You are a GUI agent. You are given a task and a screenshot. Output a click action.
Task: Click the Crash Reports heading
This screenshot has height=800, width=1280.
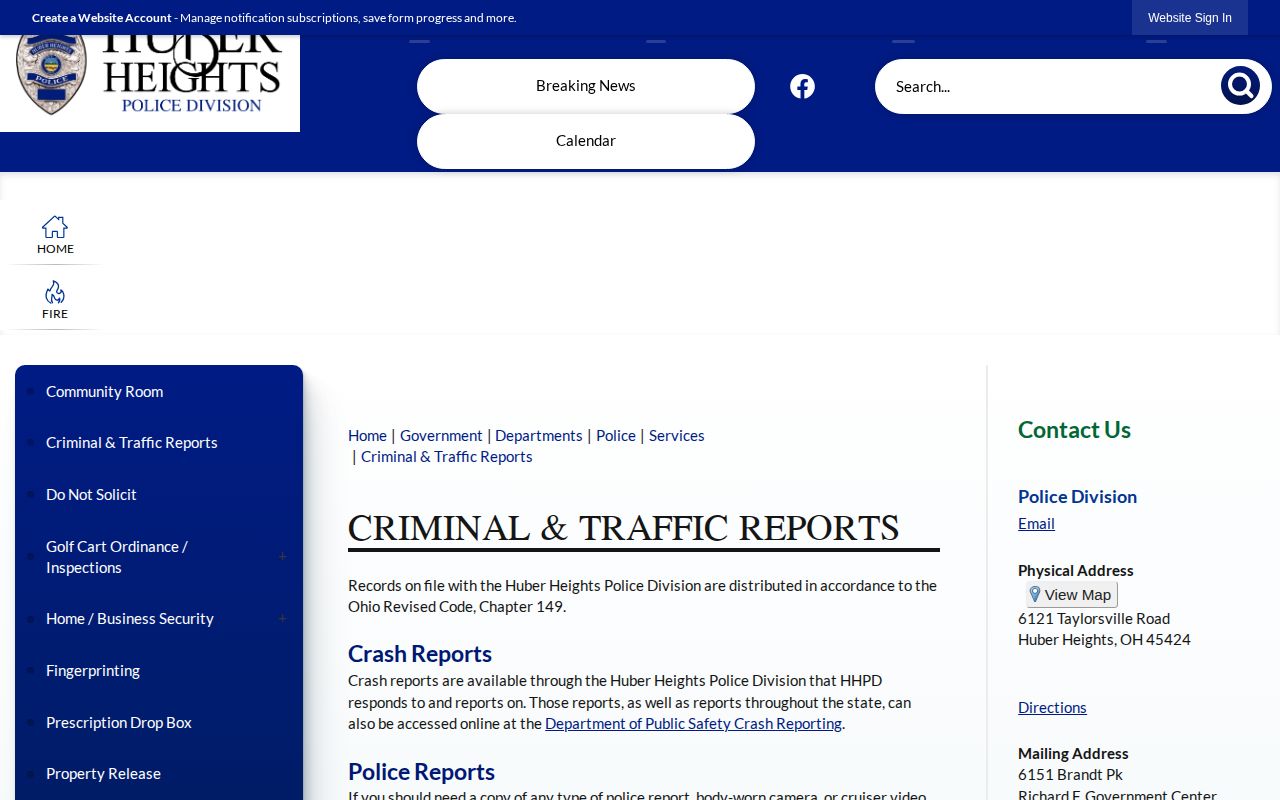tap(420, 653)
